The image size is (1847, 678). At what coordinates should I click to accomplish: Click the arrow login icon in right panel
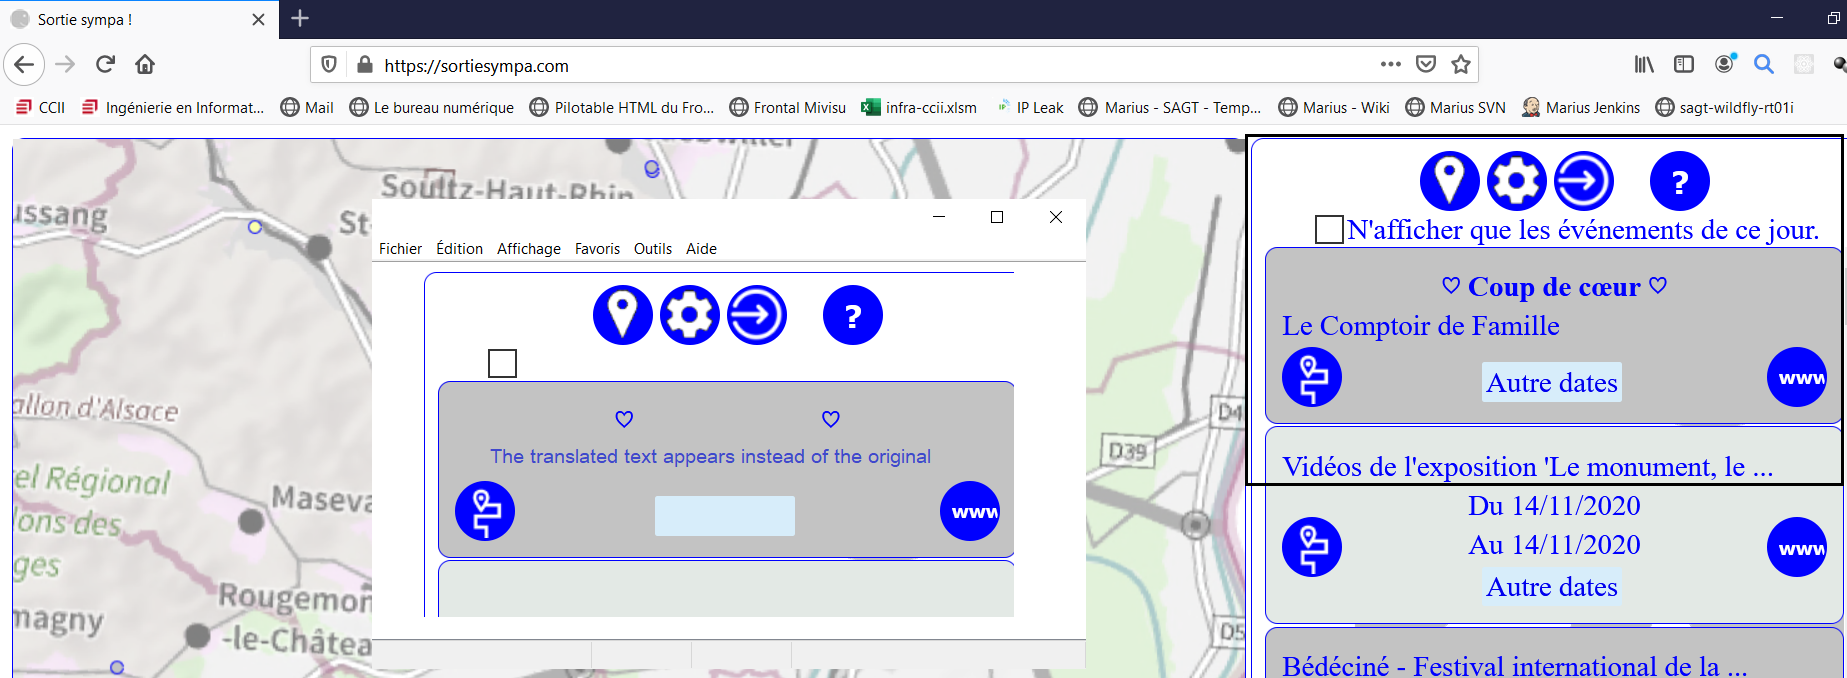(x=1584, y=181)
